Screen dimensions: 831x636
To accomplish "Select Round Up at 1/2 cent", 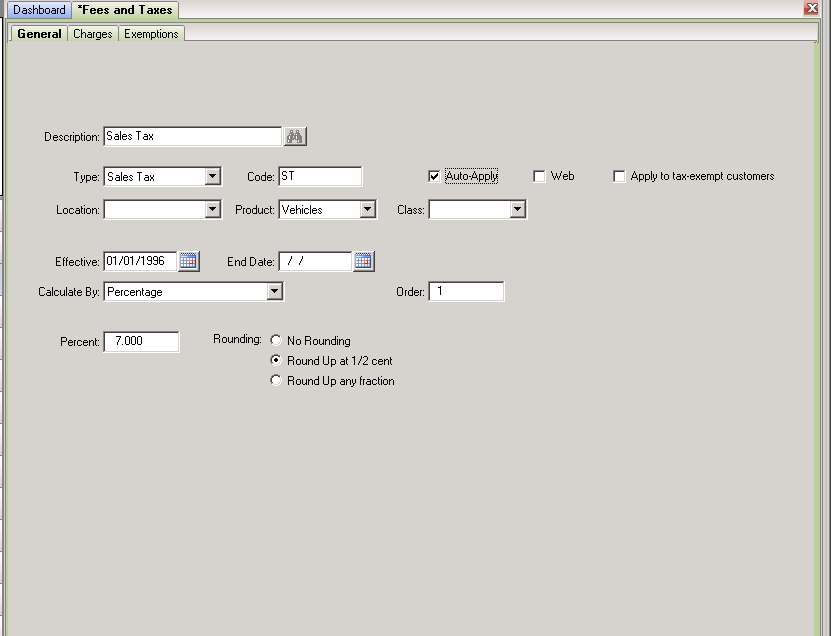I will [x=276, y=360].
